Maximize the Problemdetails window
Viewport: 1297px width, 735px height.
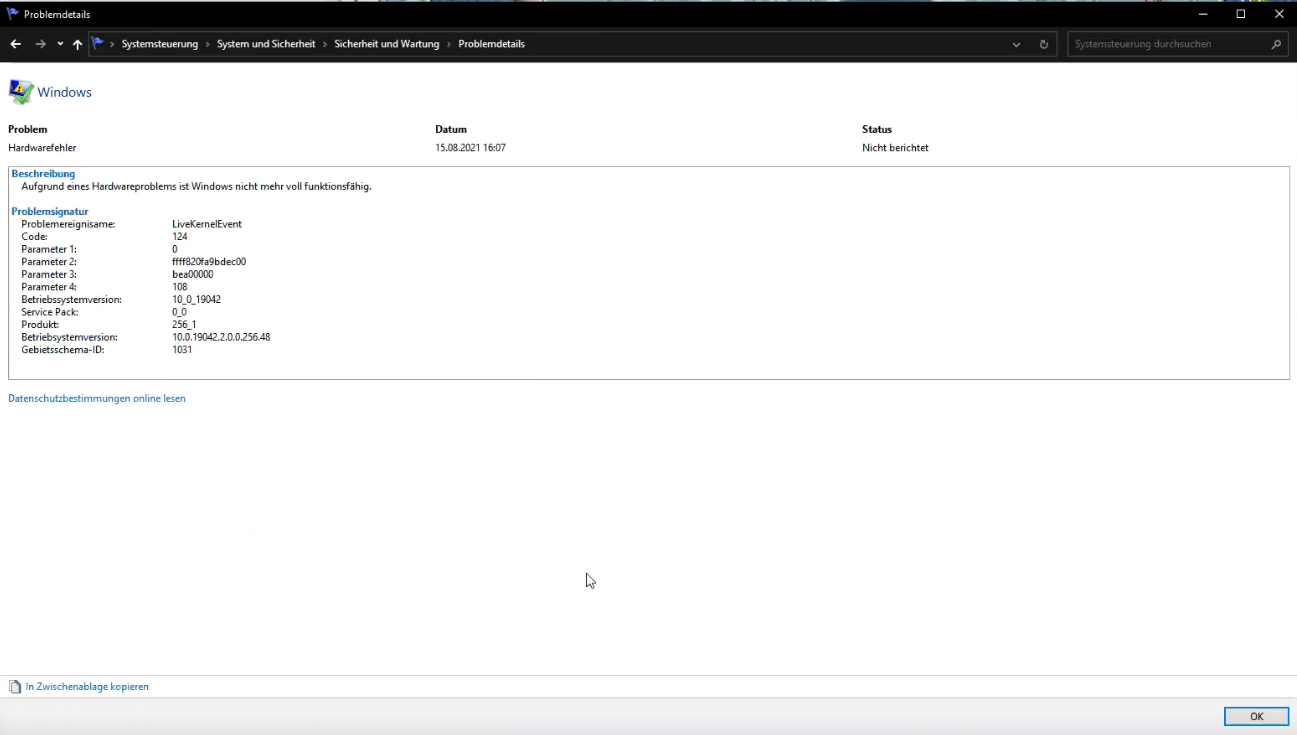point(1241,14)
